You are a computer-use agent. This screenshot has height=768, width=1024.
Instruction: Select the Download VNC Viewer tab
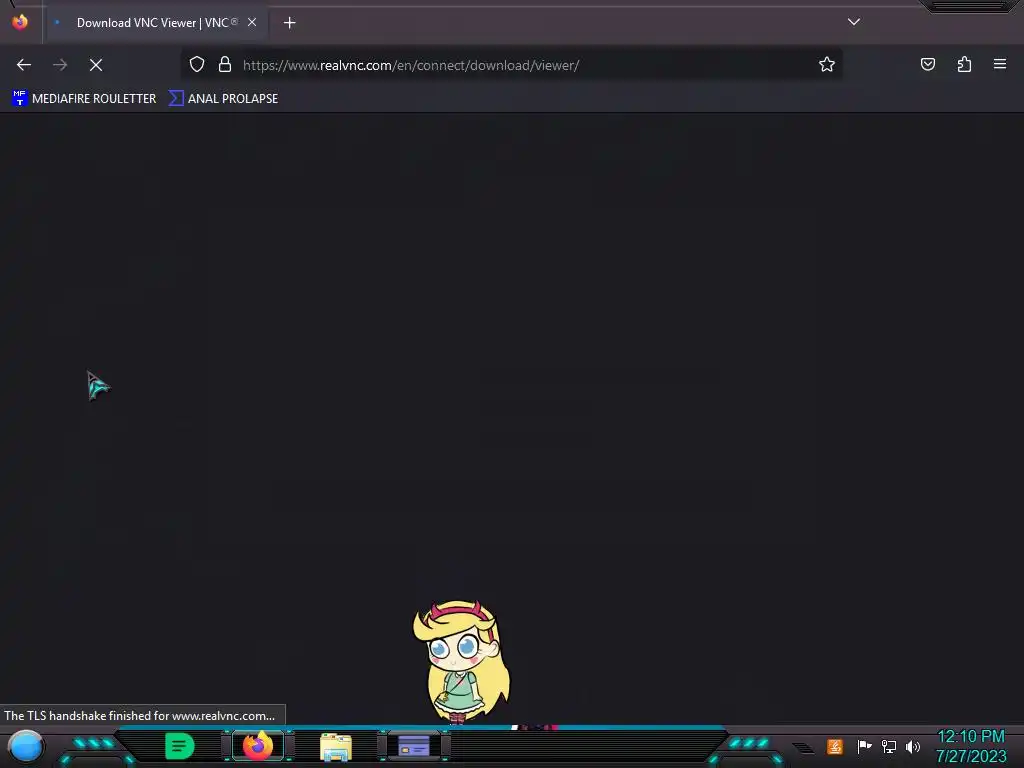tap(156, 23)
